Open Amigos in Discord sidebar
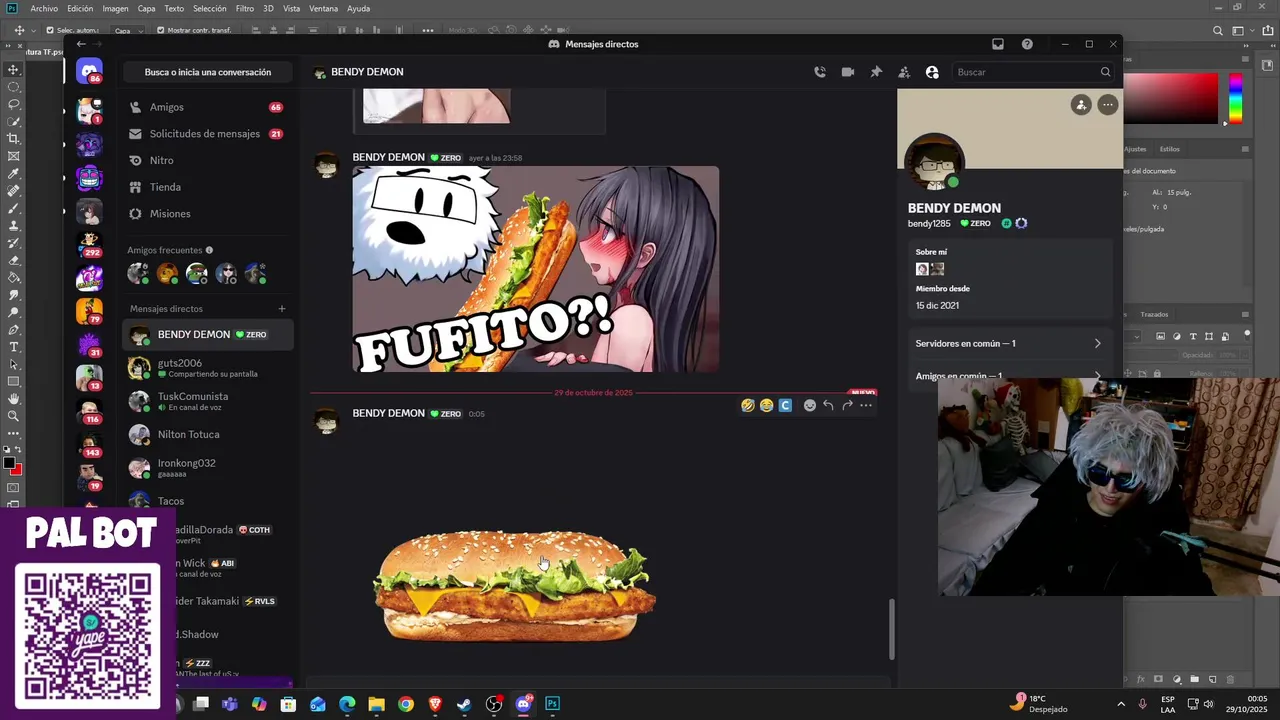The height and width of the screenshot is (720, 1280). click(x=208, y=107)
